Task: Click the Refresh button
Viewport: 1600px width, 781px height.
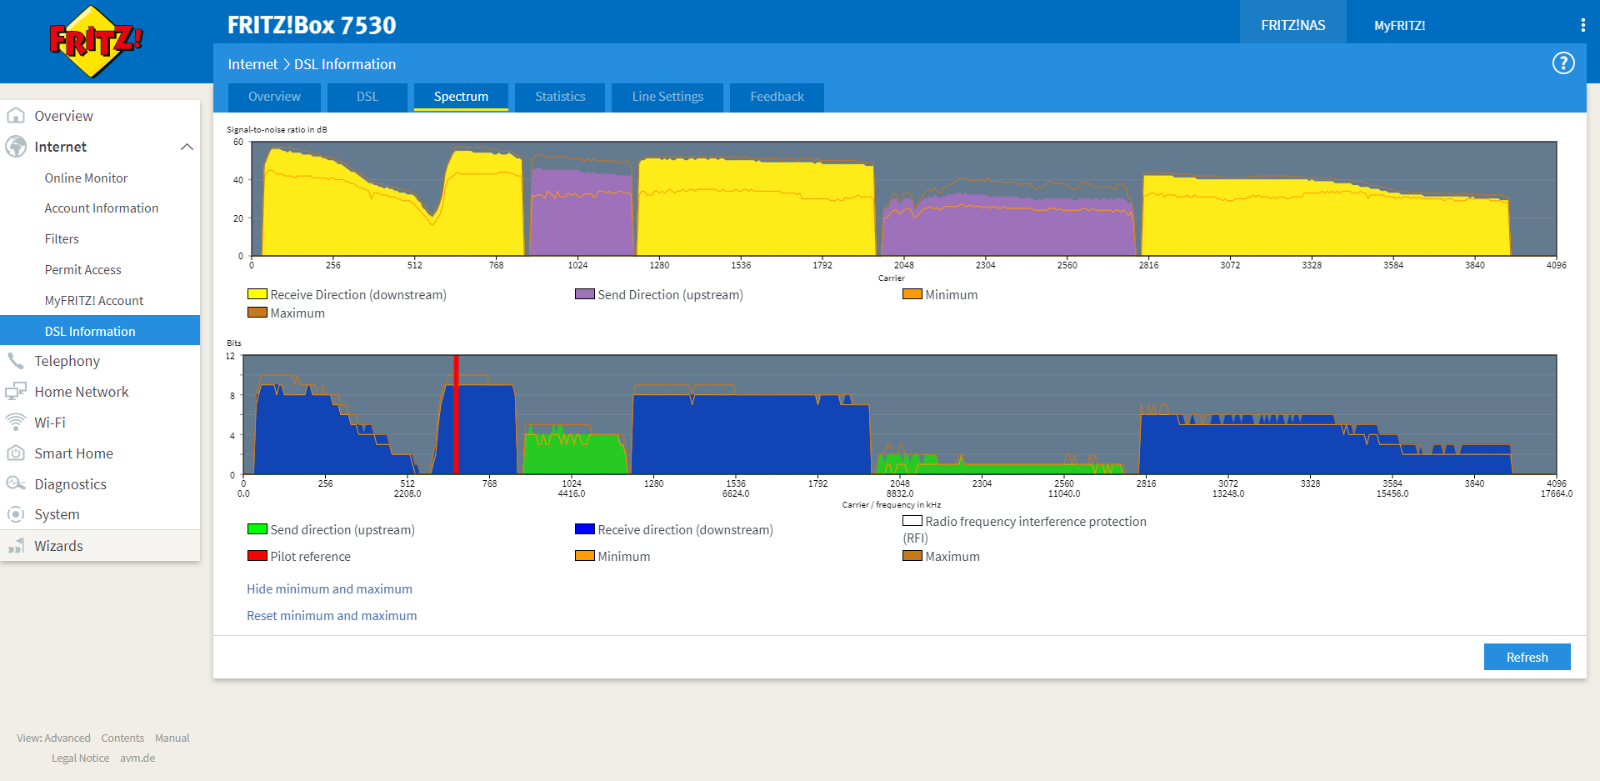Action: pyautogui.click(x=1527, y=657)
